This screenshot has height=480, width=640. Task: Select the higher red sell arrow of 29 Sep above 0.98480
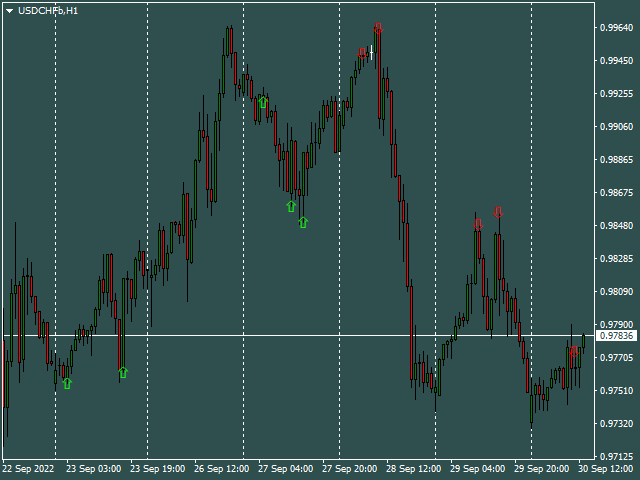498,213
